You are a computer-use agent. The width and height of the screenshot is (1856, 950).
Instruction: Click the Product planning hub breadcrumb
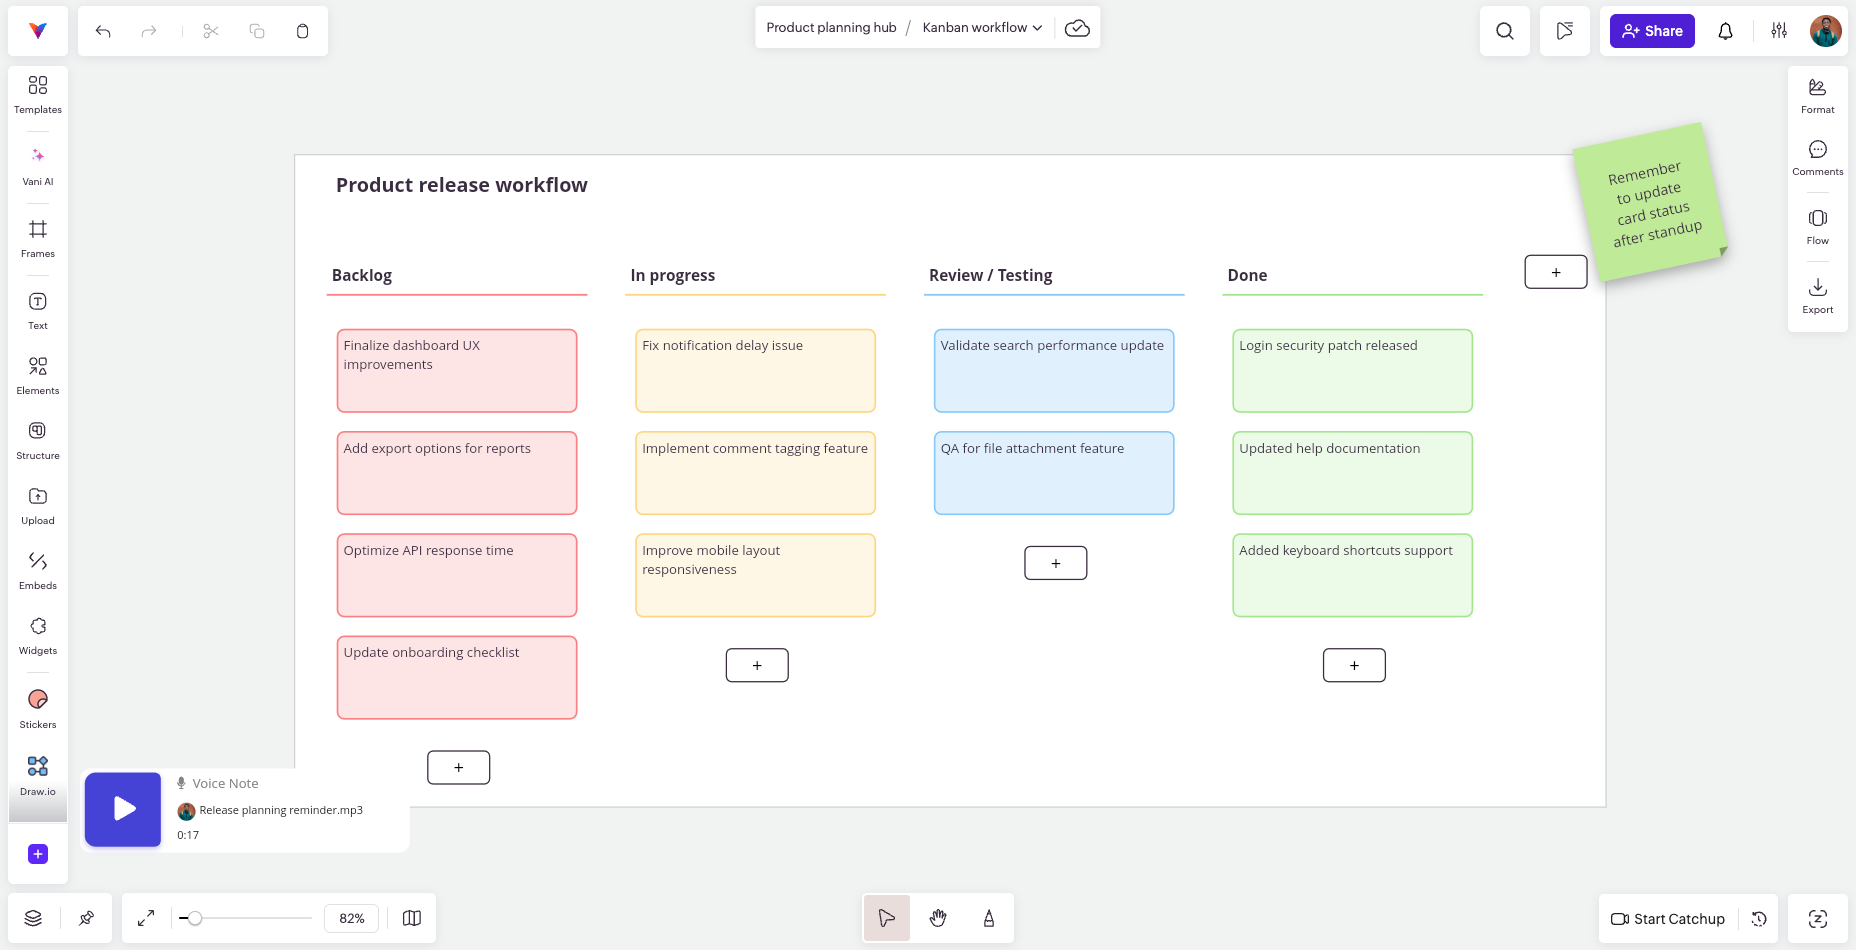(x=830, y=27)
